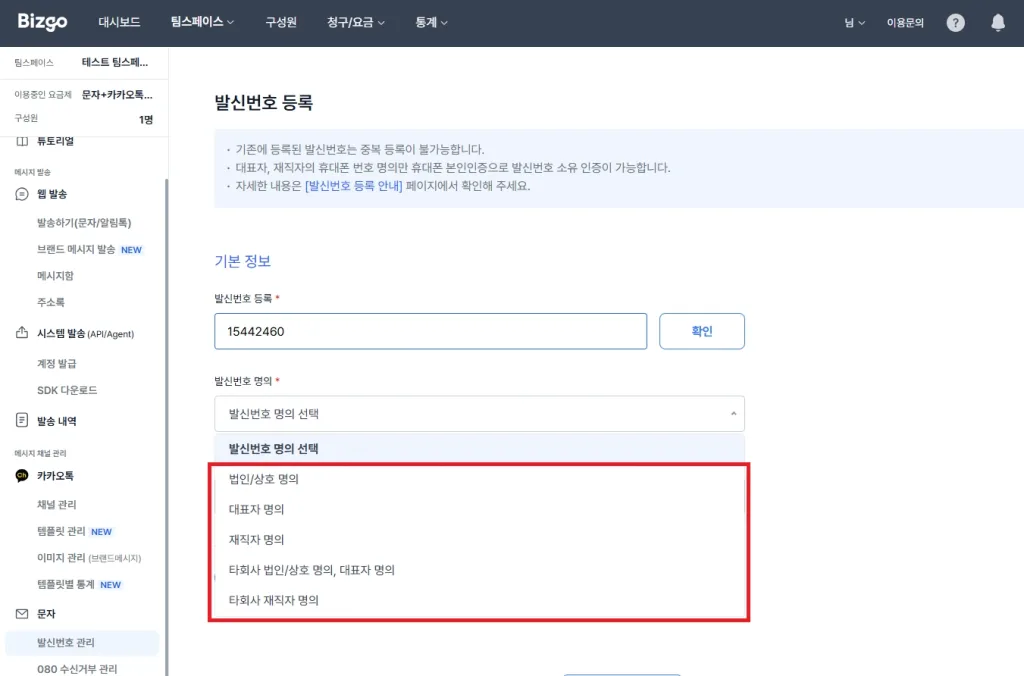
Task: Go to 템플릿별 통계
Action: click(x=65, y=585)
